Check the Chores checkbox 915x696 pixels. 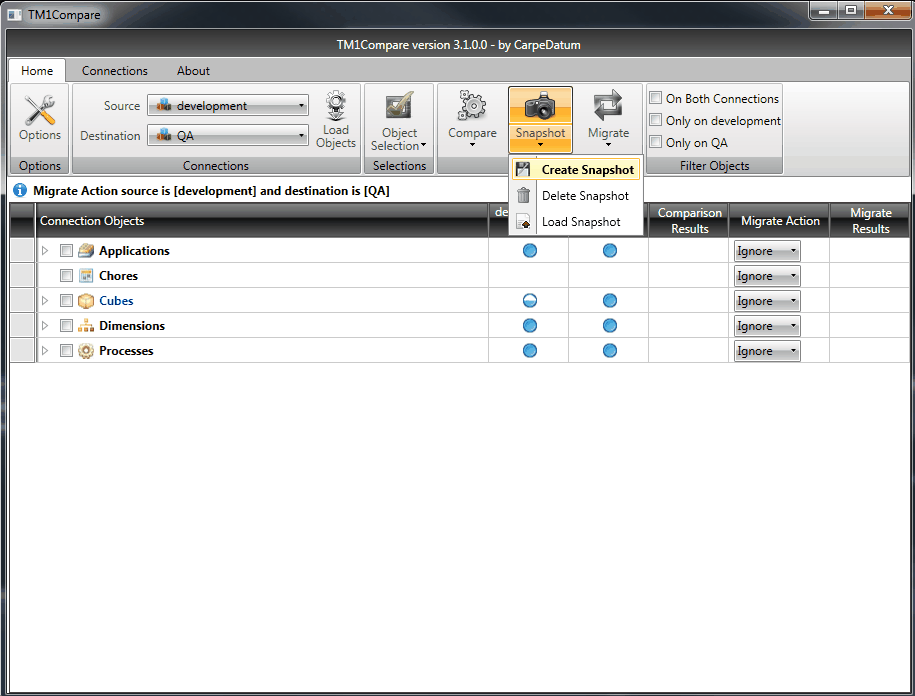tap(67, 276)
